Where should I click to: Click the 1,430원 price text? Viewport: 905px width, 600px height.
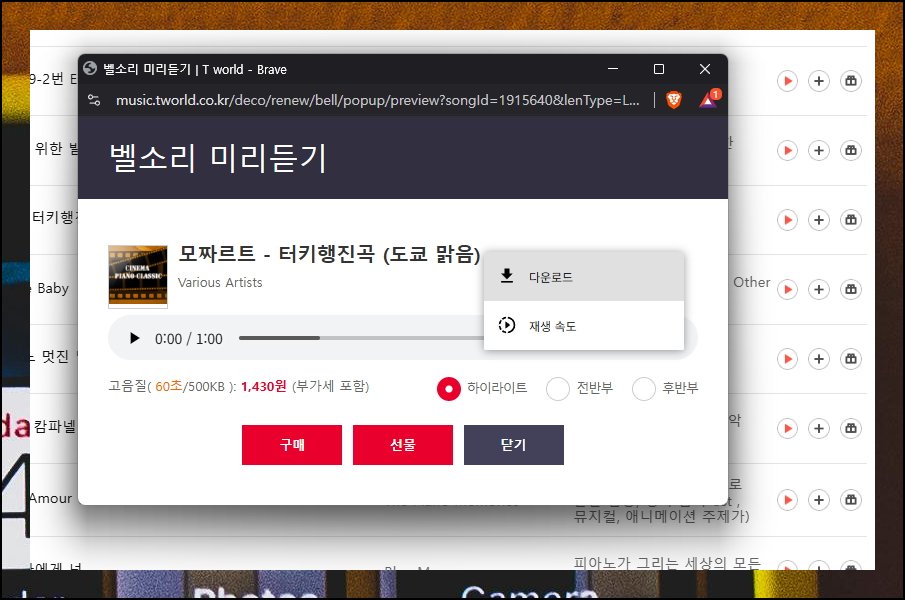tap(263, 387)
